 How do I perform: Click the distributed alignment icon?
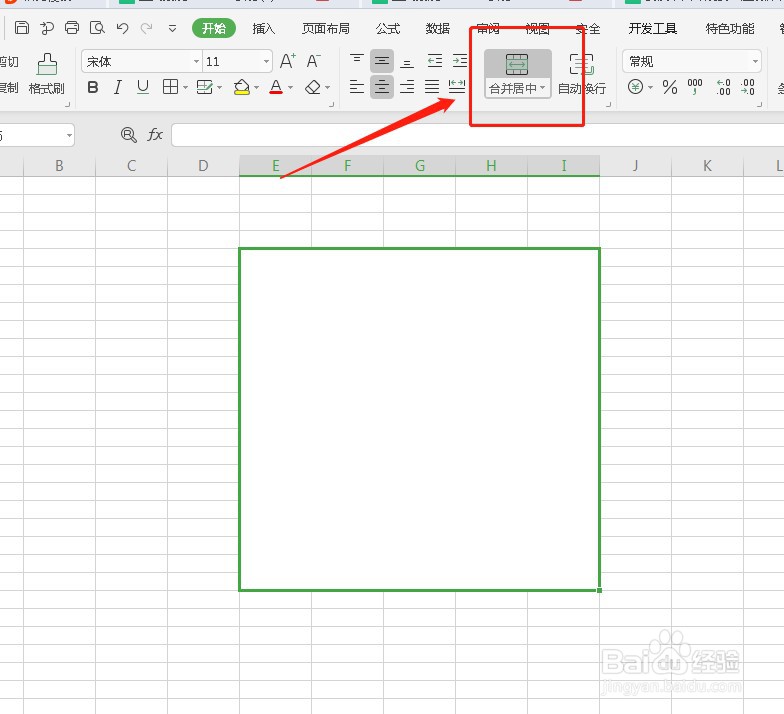(x=457, y=86)
